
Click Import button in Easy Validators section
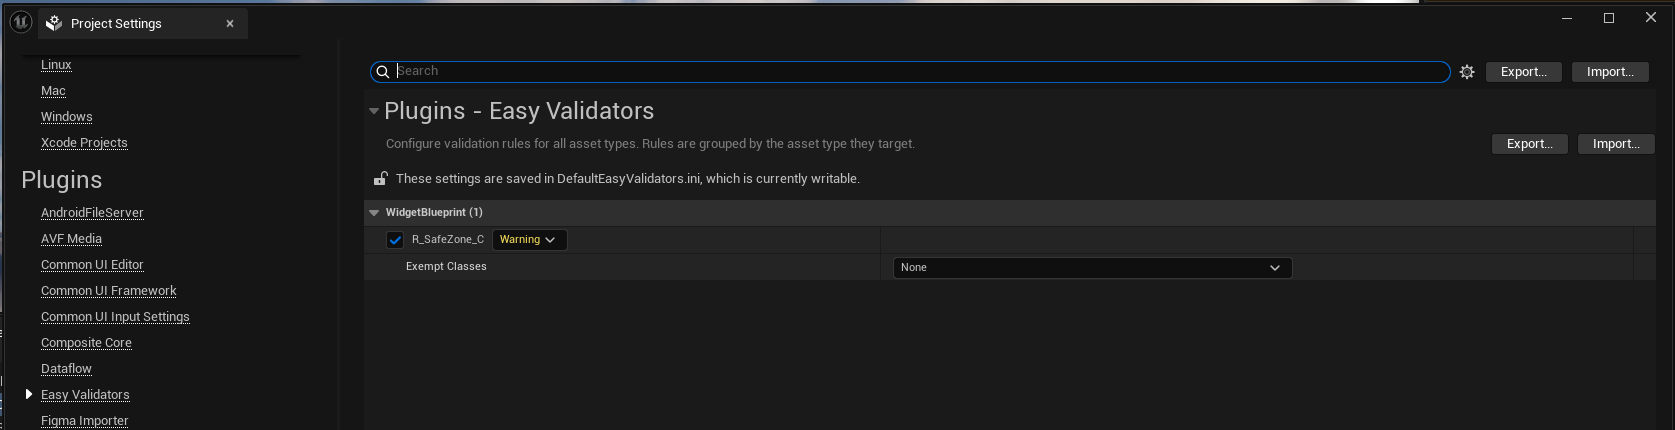click(x=1616, y=144)
